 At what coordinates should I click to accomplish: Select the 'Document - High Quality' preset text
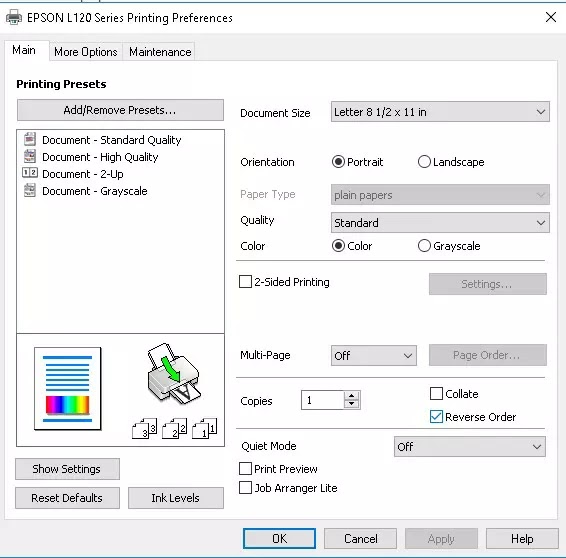(x=100, y=157)
